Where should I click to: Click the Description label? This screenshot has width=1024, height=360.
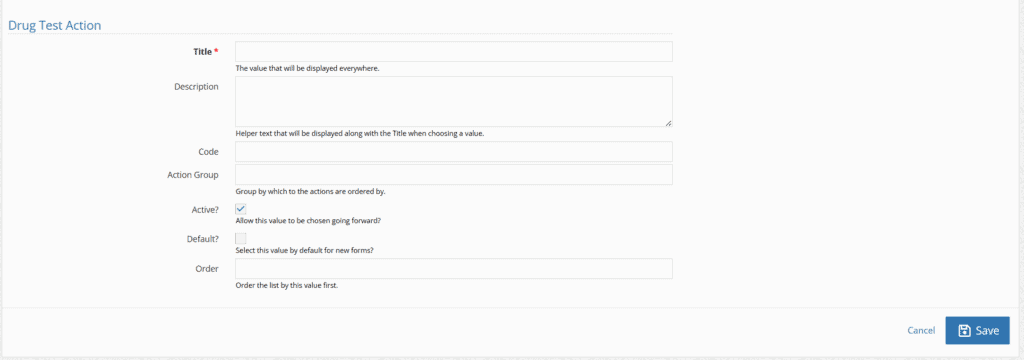[196, 86]
